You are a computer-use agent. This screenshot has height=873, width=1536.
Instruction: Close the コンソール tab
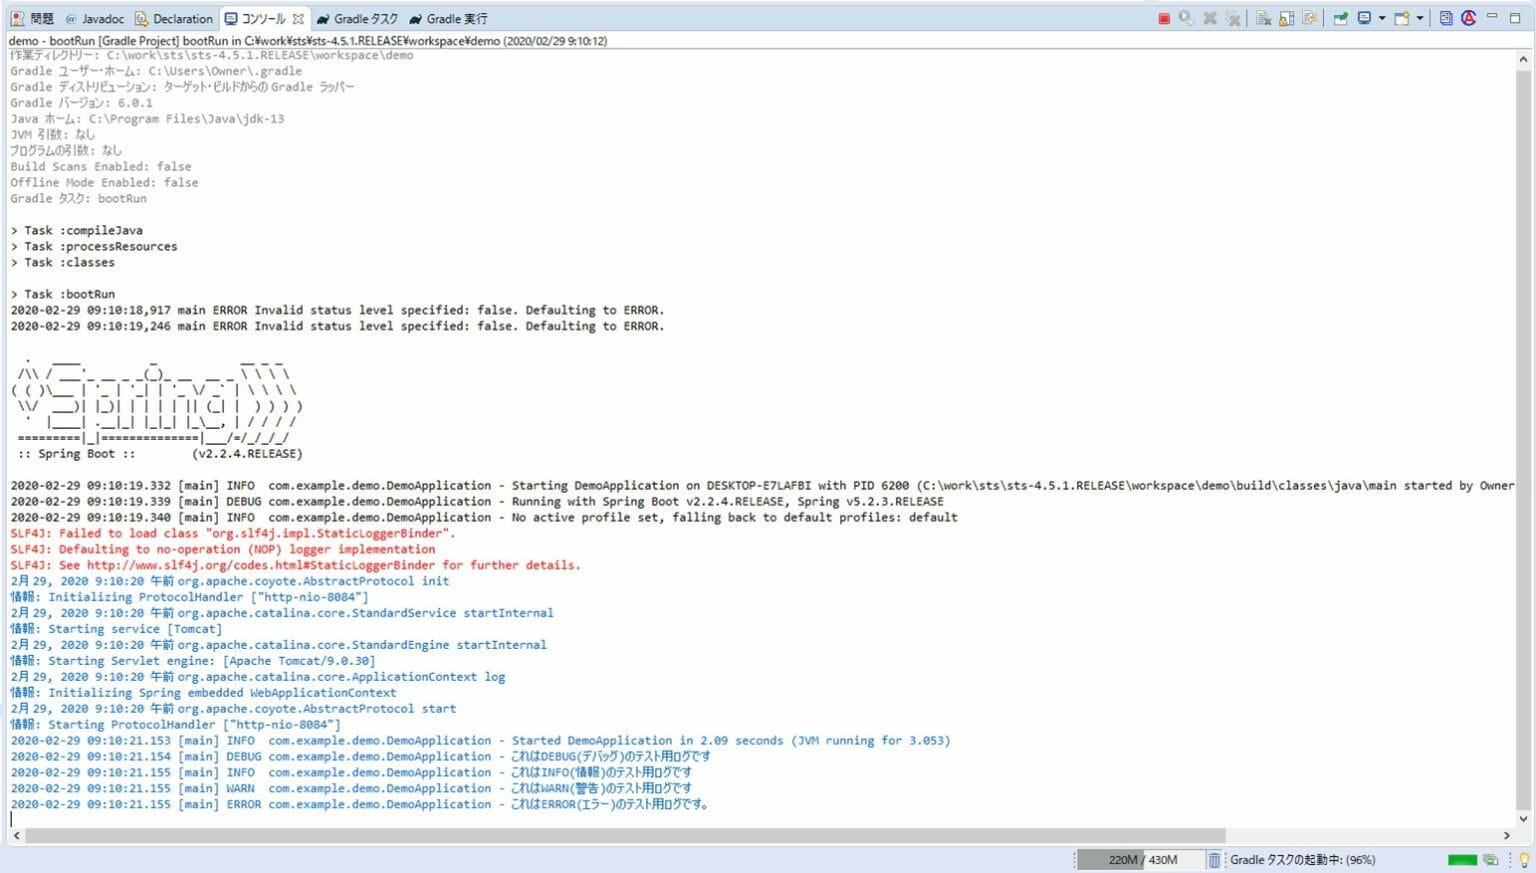pyautogui.click(x=298, y=19)
